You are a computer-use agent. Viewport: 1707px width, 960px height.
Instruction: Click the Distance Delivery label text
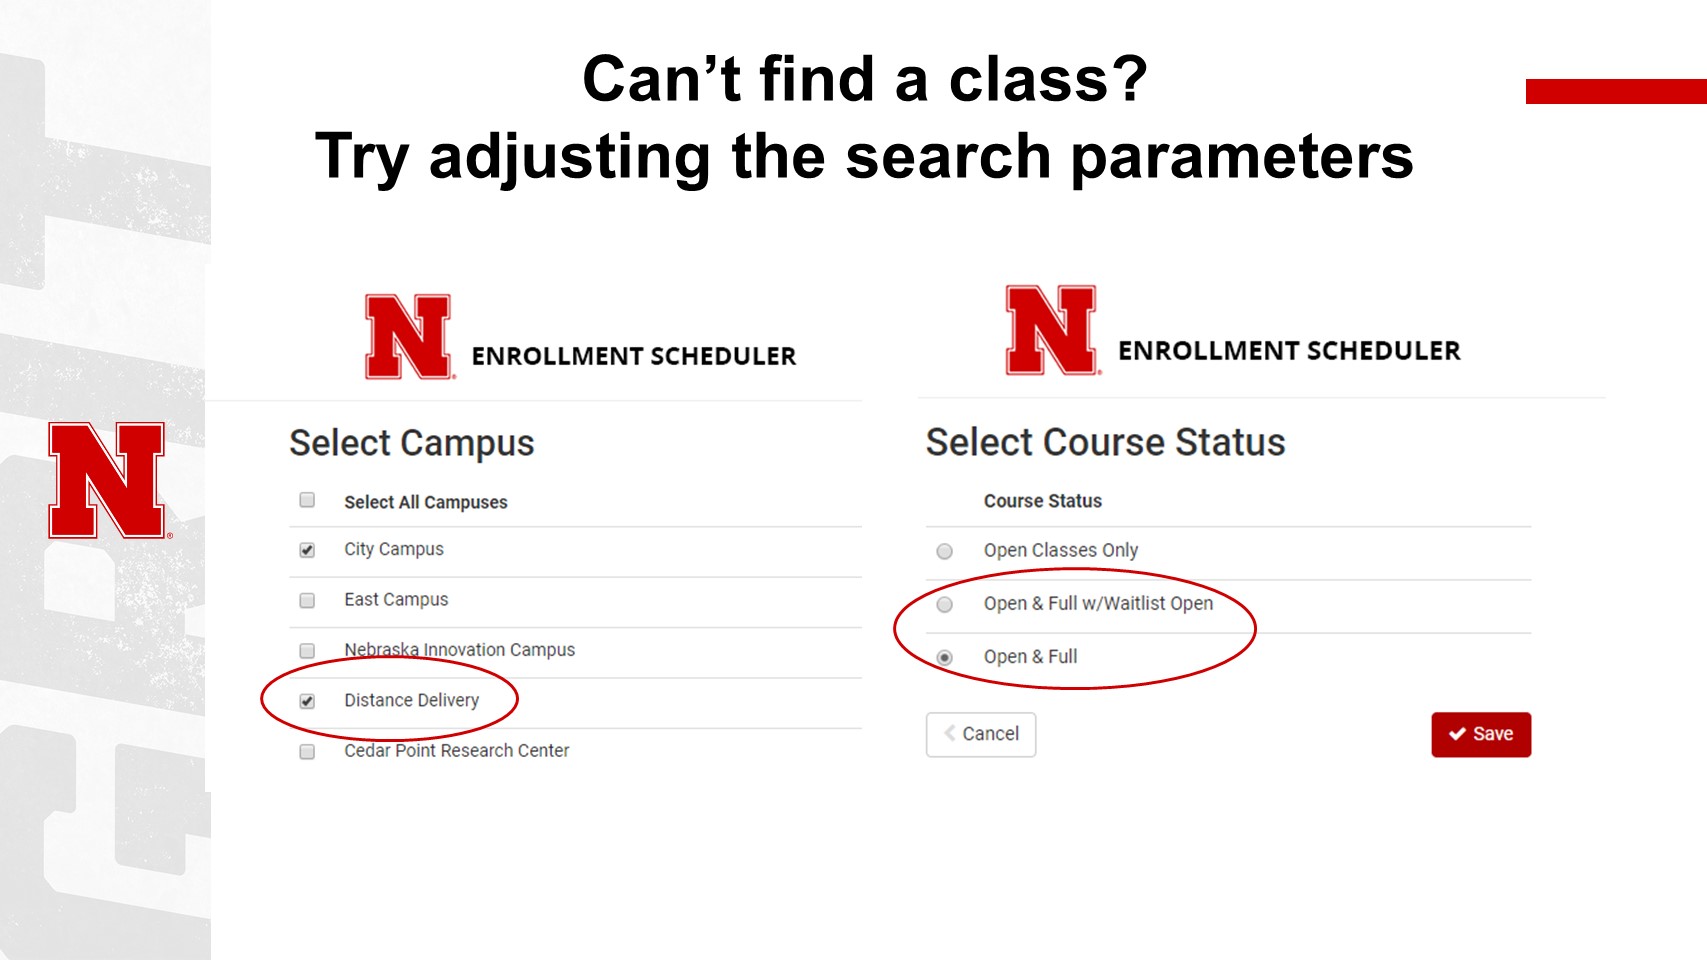coord(411,700)
